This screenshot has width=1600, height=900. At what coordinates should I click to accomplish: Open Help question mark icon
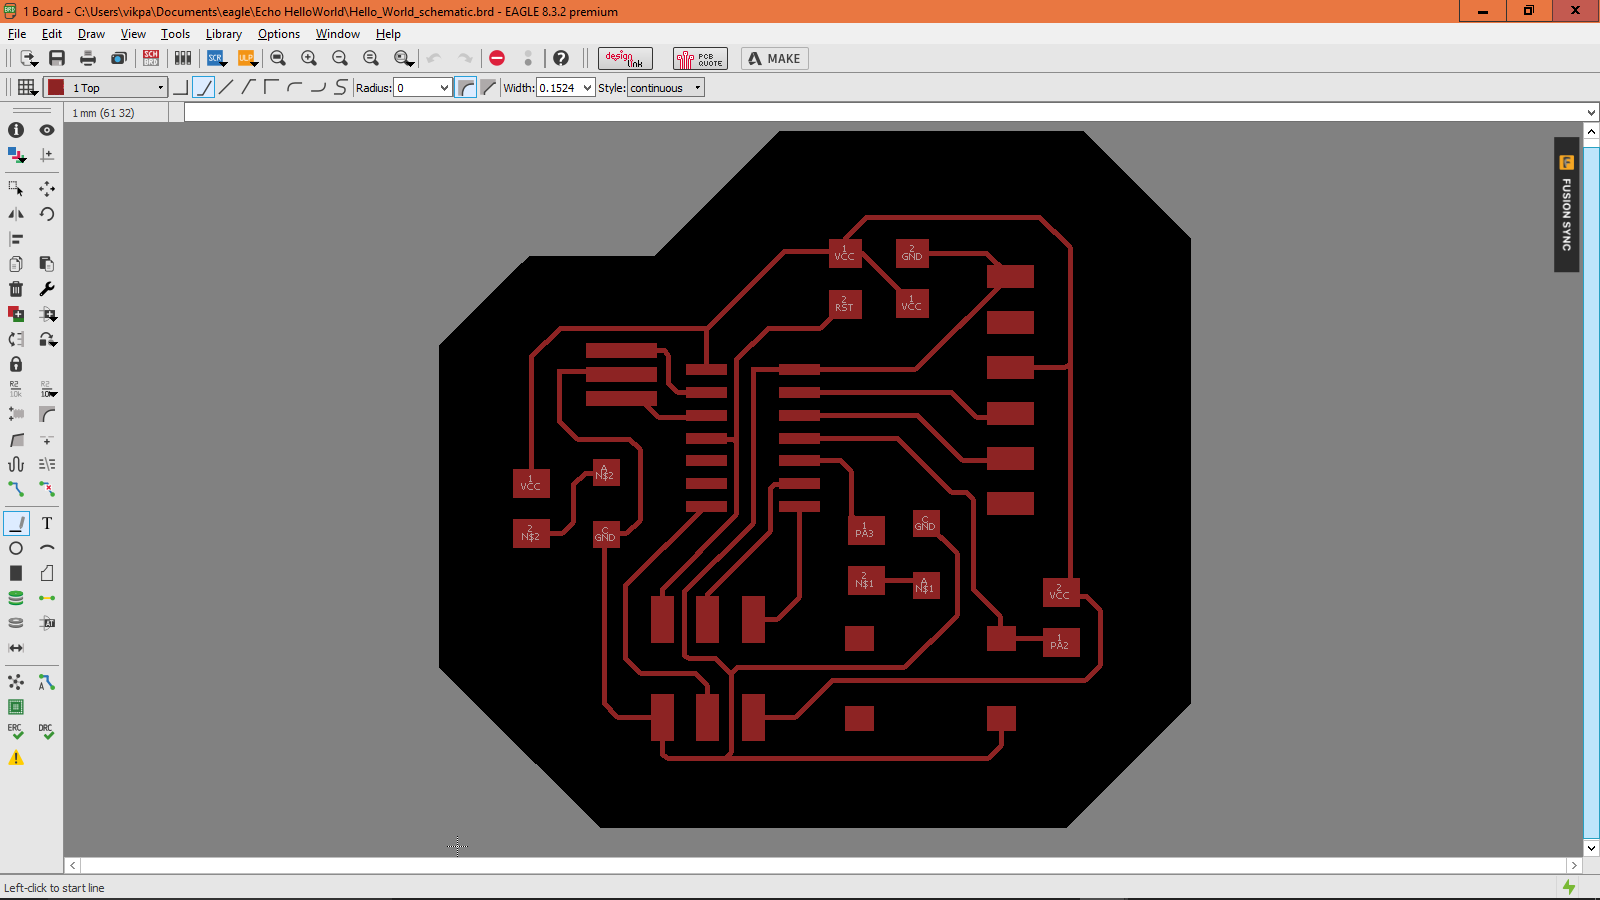561,58
